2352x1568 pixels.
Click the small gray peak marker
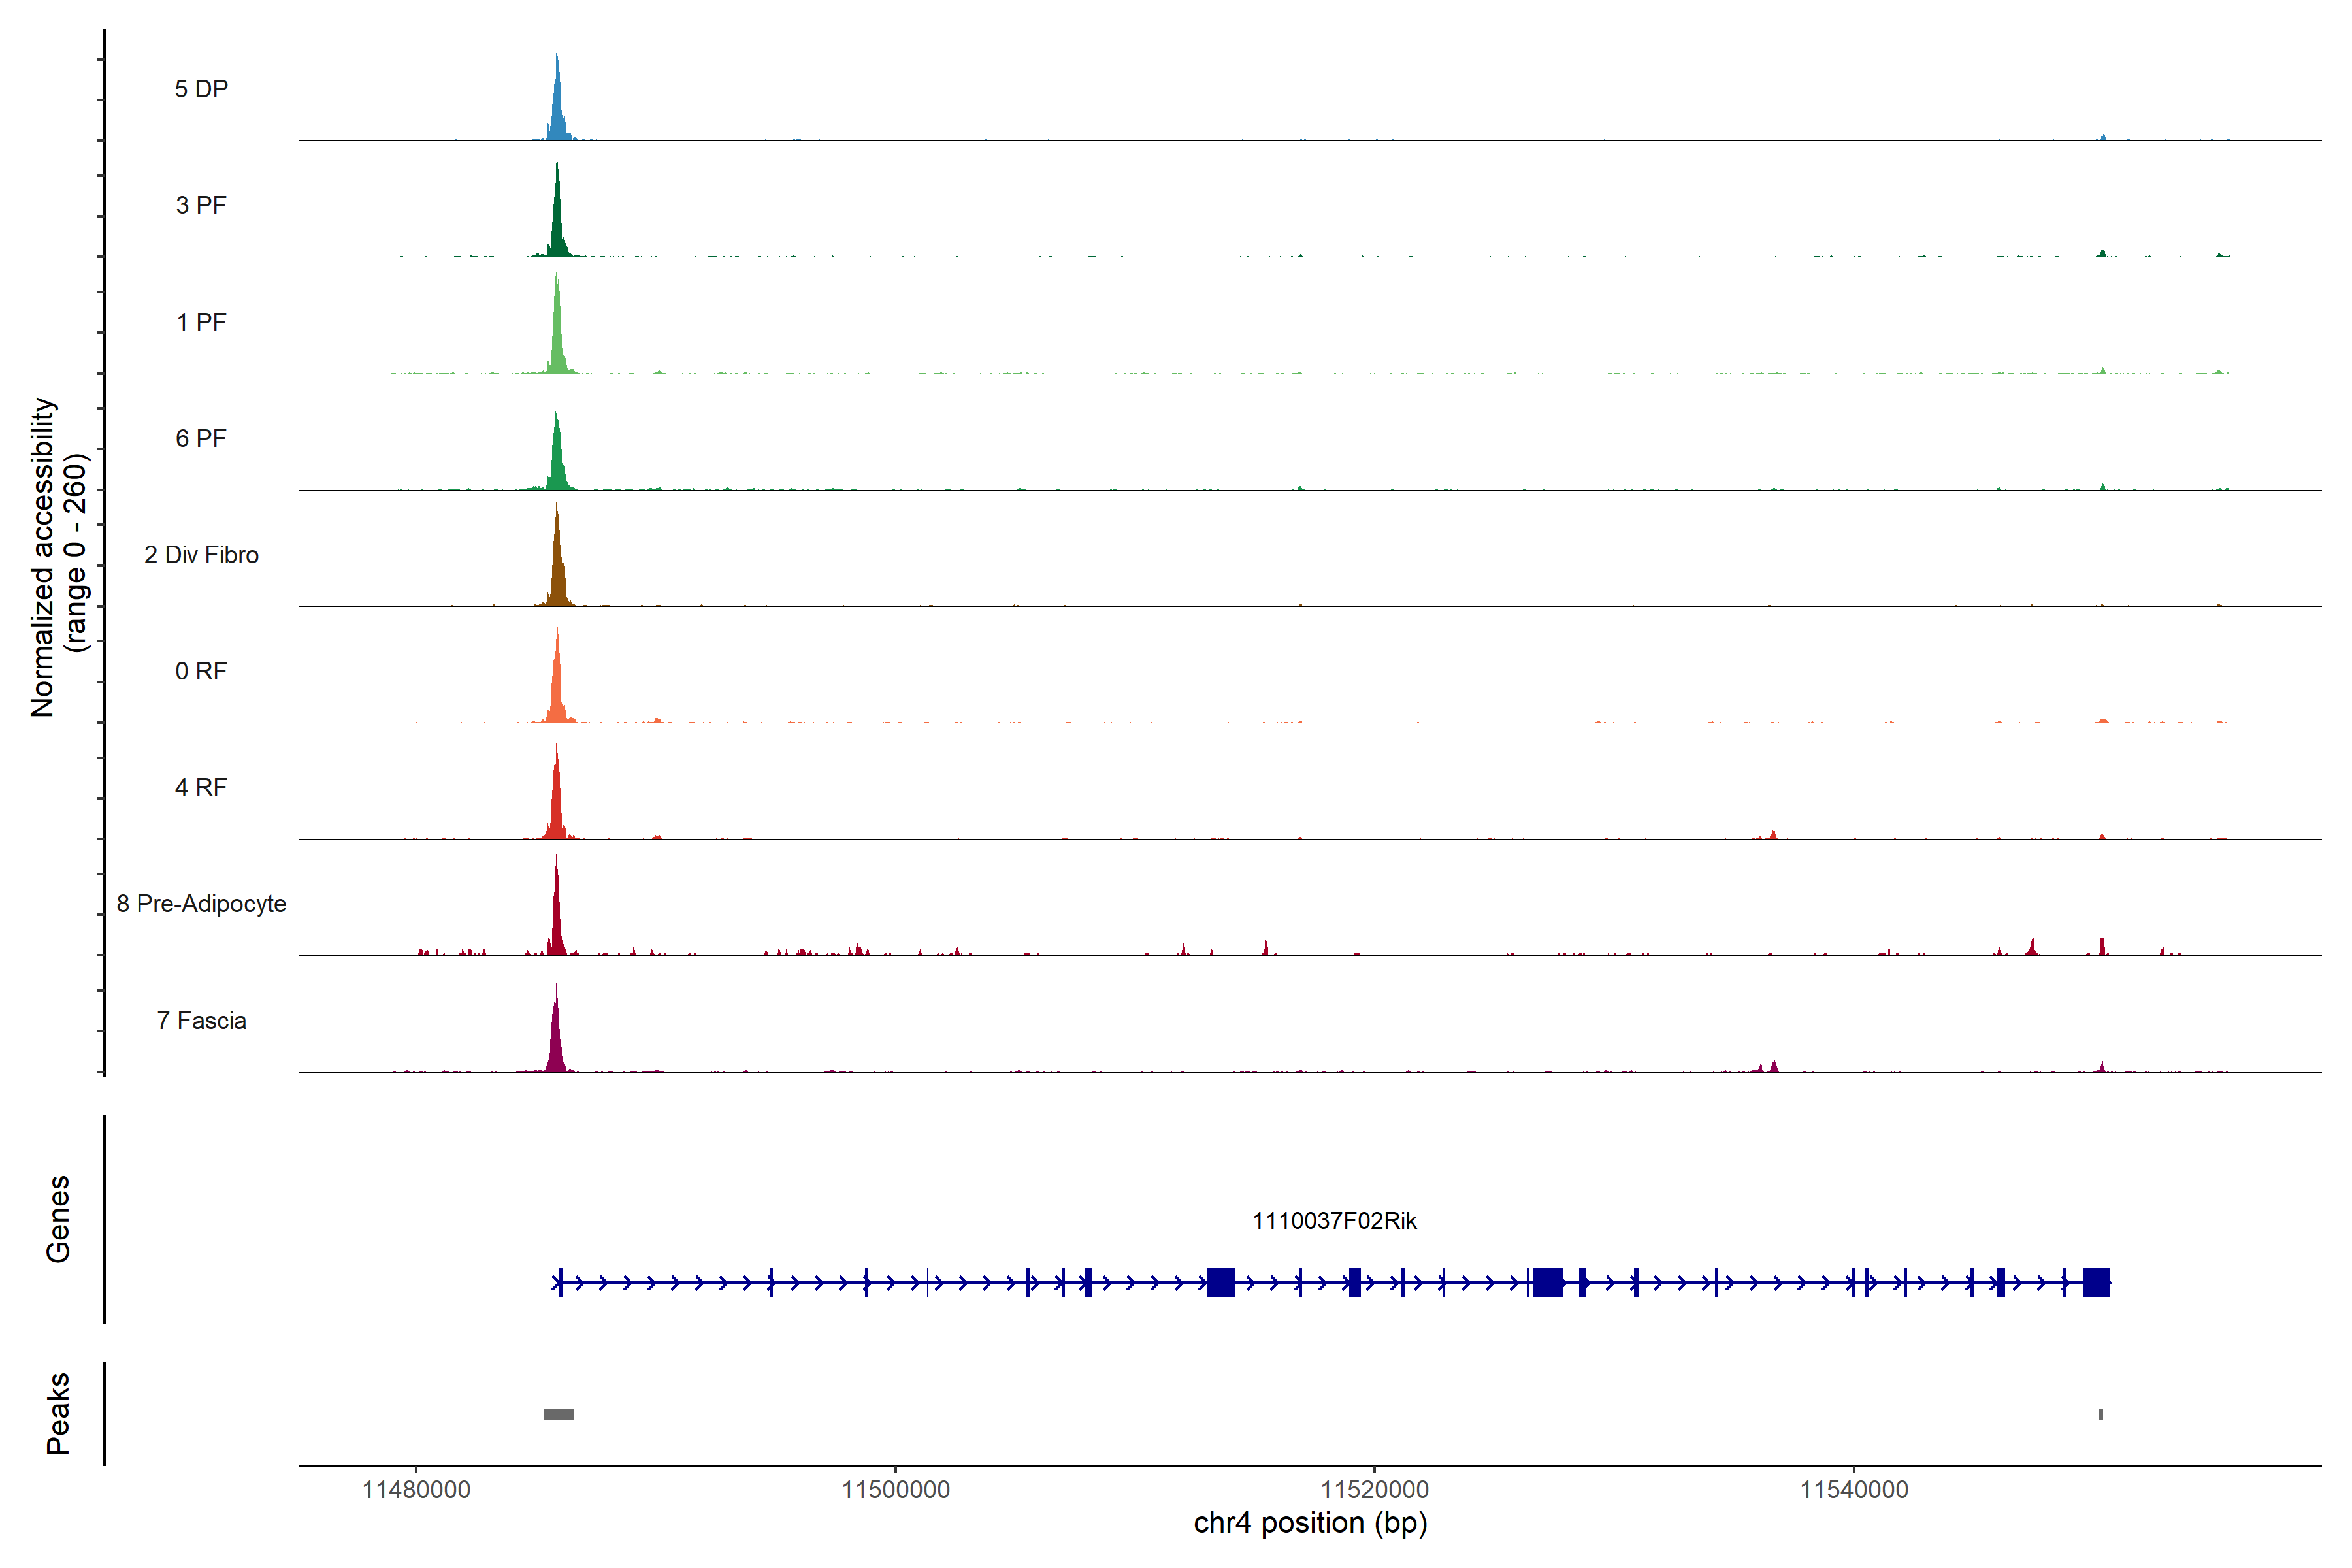pyautogui.click(x=2100, y=1414)
